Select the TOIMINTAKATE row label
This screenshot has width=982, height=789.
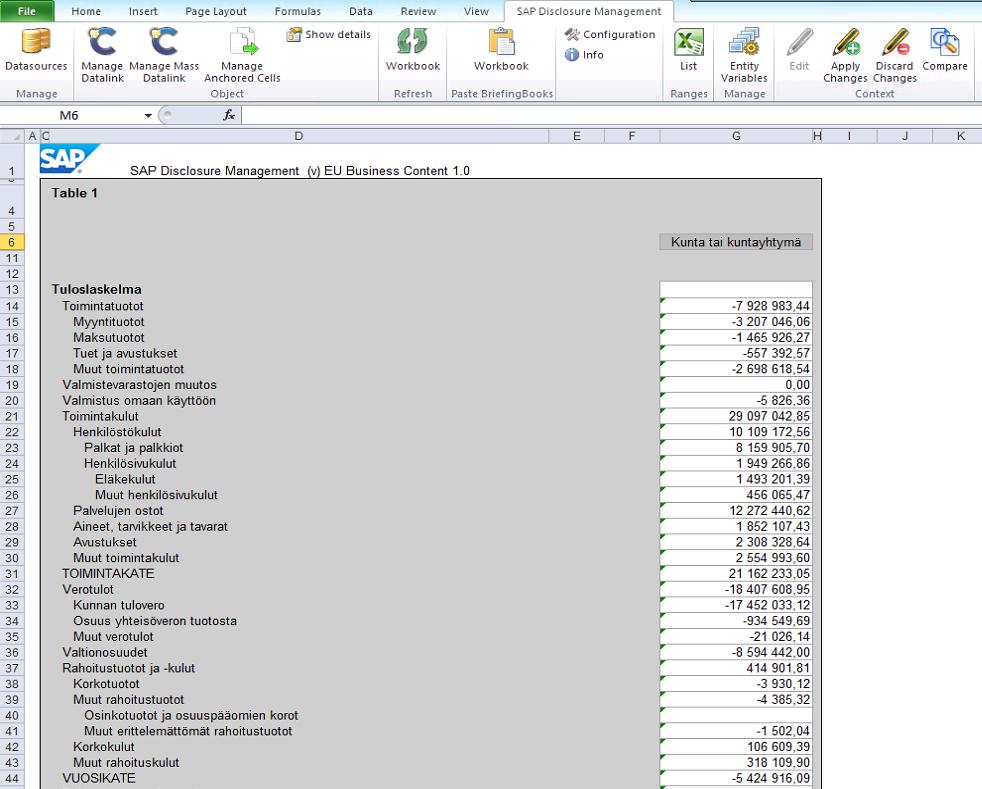108,574
